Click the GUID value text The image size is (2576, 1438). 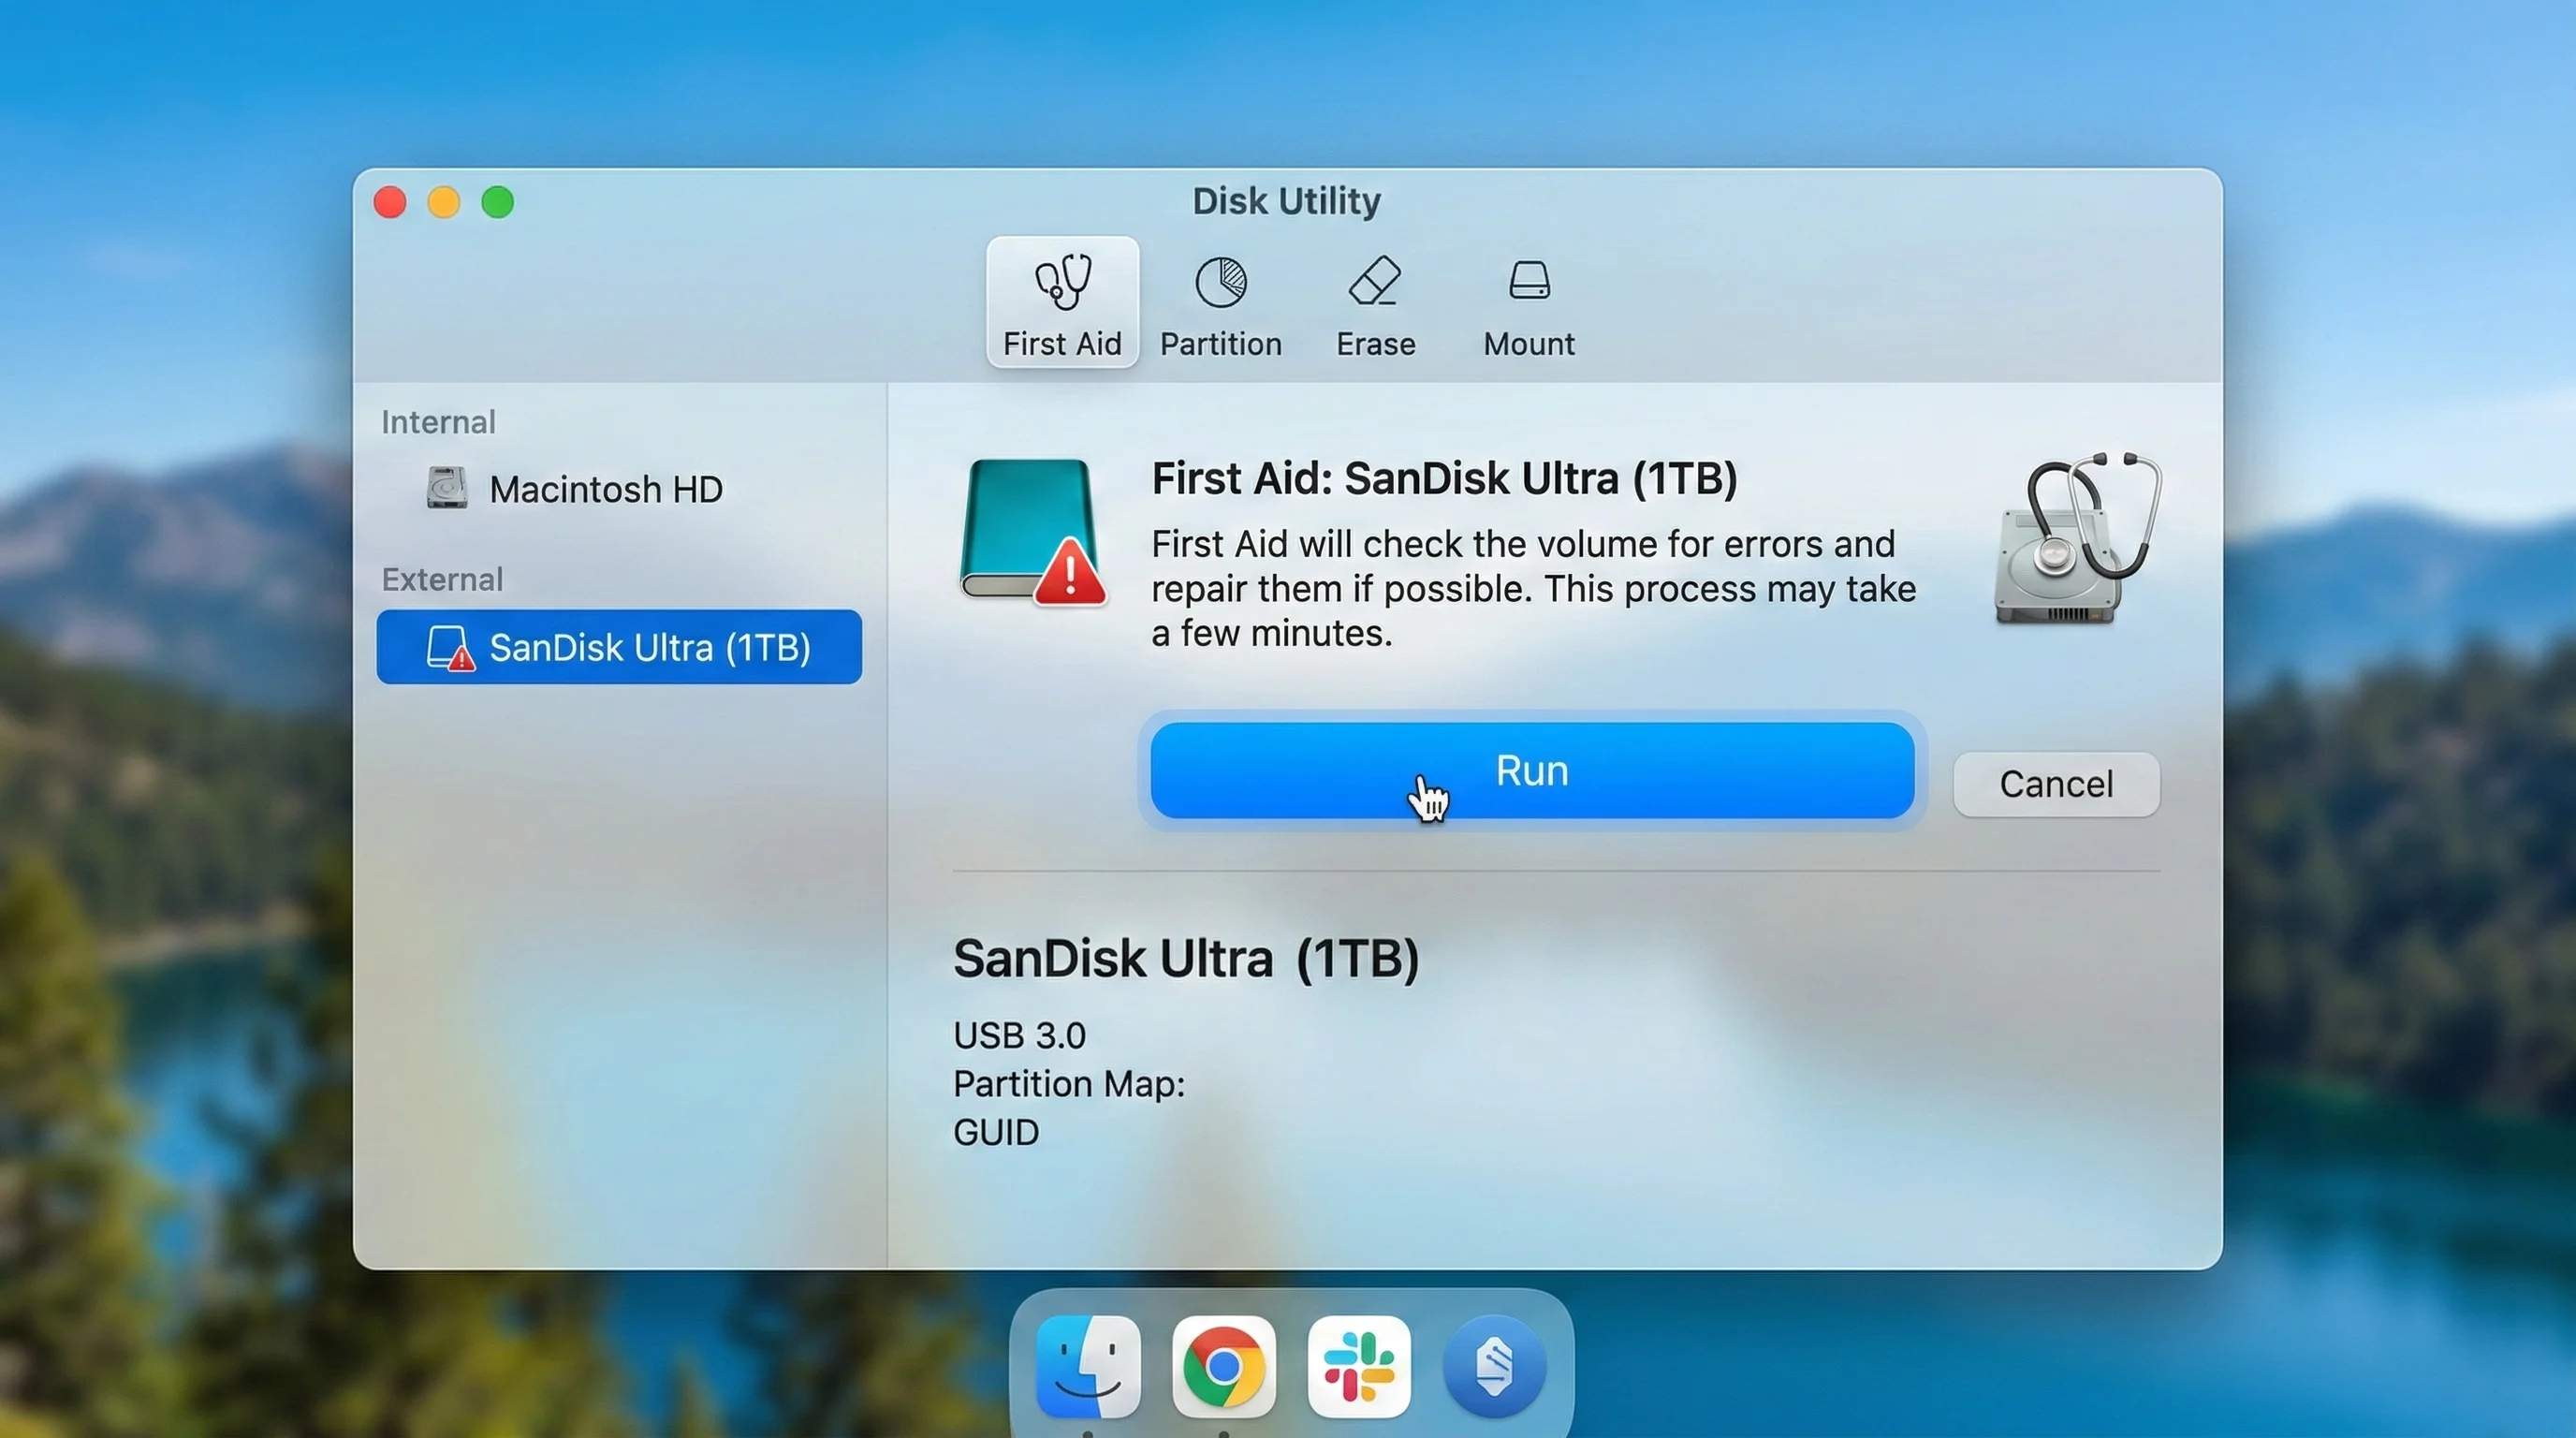pos(996,1132)
